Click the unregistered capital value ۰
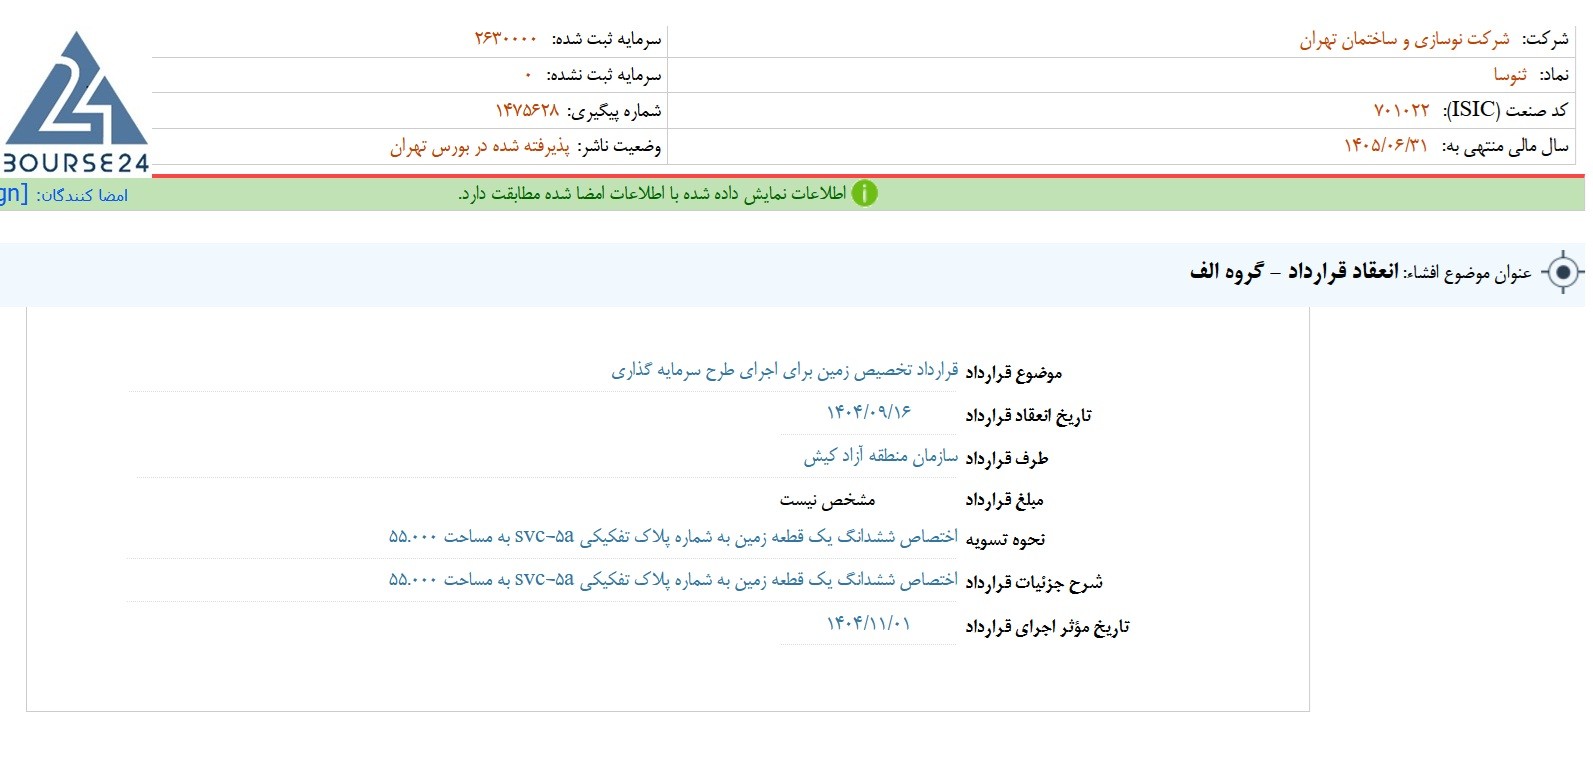Screen dimensions: 1593x763 click(528, 75)
